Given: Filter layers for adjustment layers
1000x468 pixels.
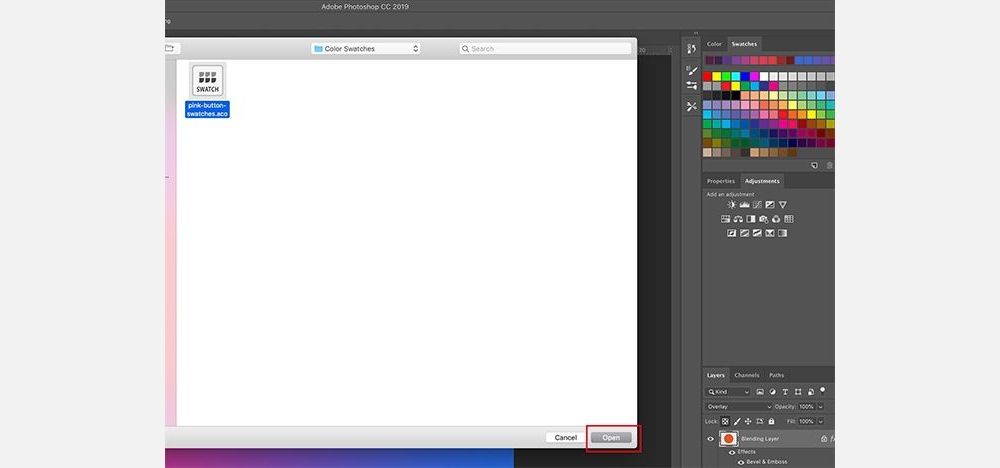Looking at the screenshot, I should point(772,391).
